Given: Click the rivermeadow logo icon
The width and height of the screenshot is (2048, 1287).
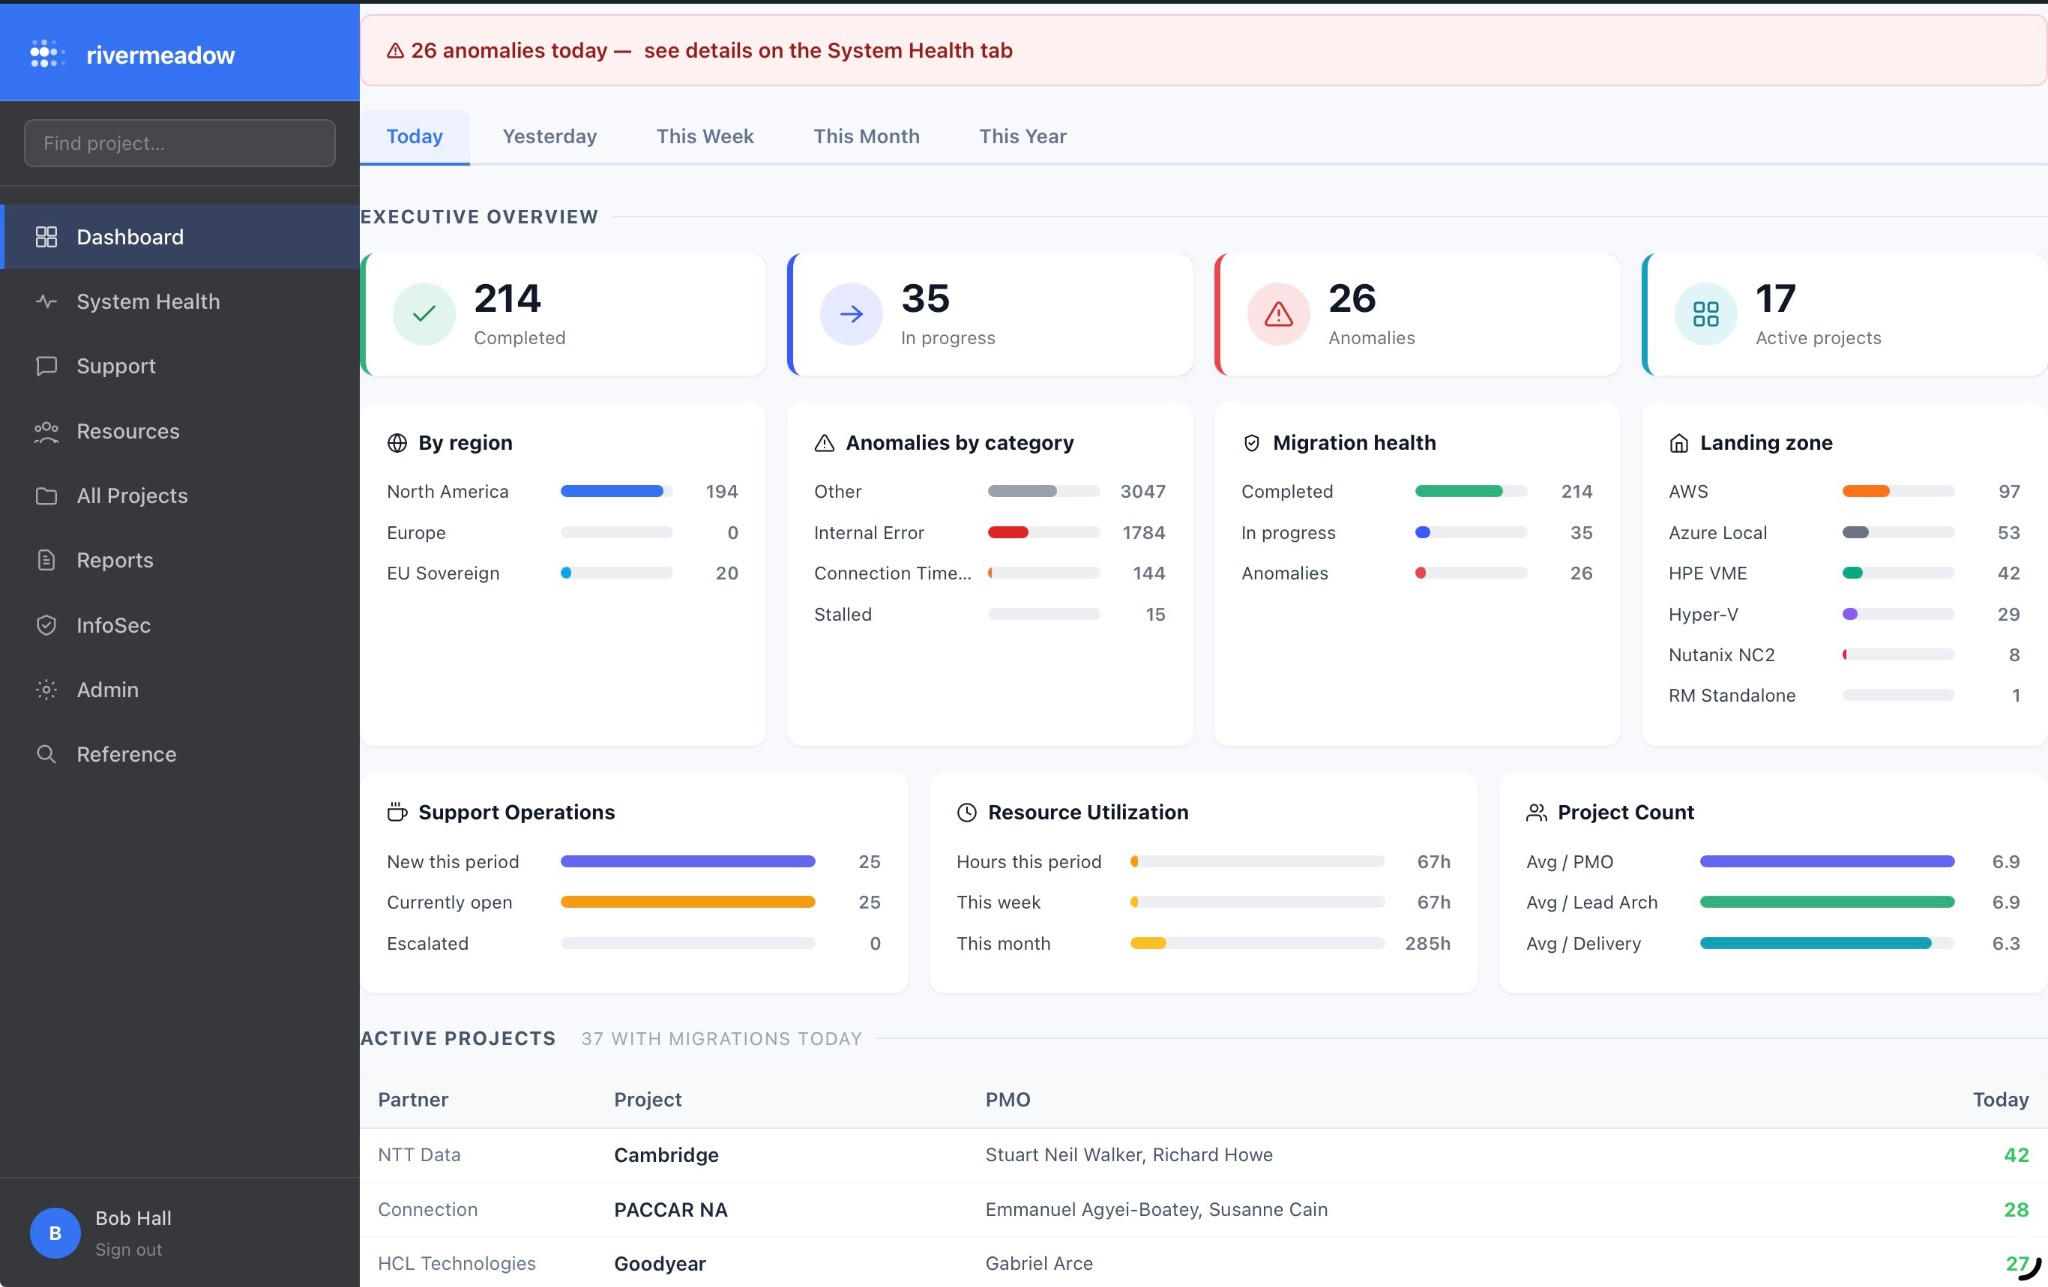Looking at the screenshot, I should click(47, 54).
